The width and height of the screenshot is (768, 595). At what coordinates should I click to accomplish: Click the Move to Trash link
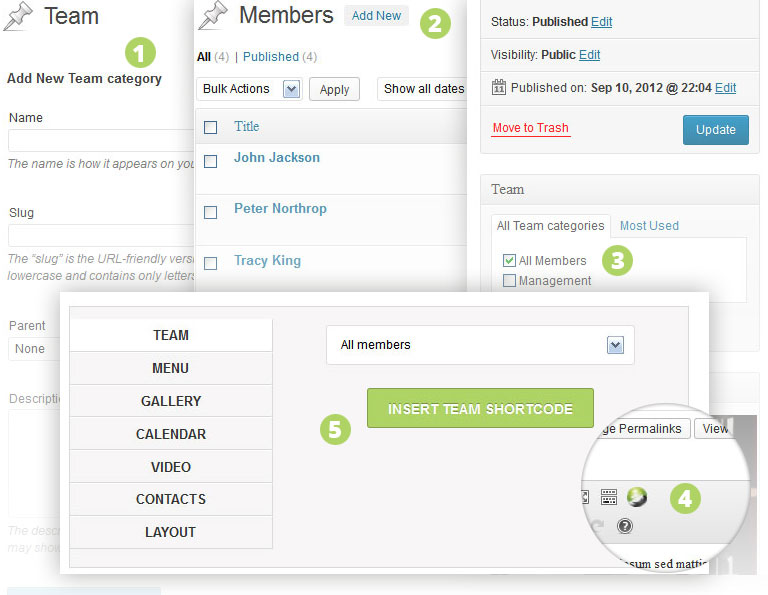(x=531, y=128)
